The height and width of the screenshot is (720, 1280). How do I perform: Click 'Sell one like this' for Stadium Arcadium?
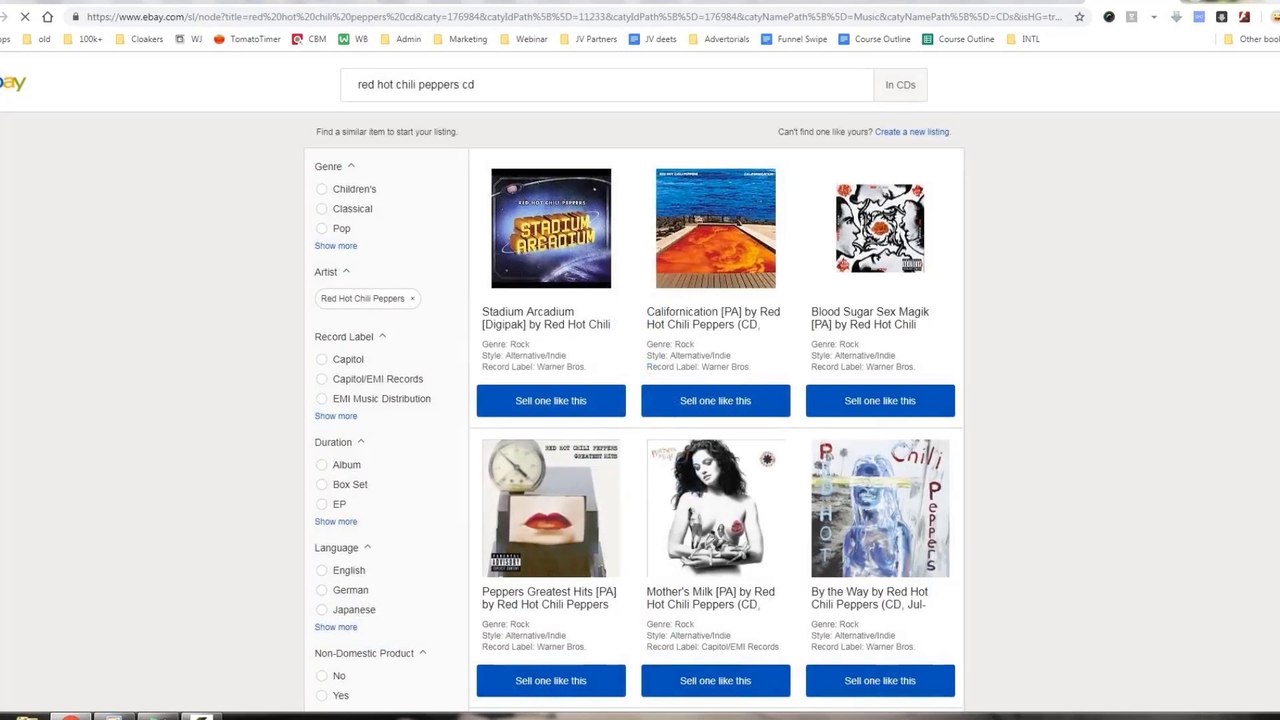click(x=551, y=401)
